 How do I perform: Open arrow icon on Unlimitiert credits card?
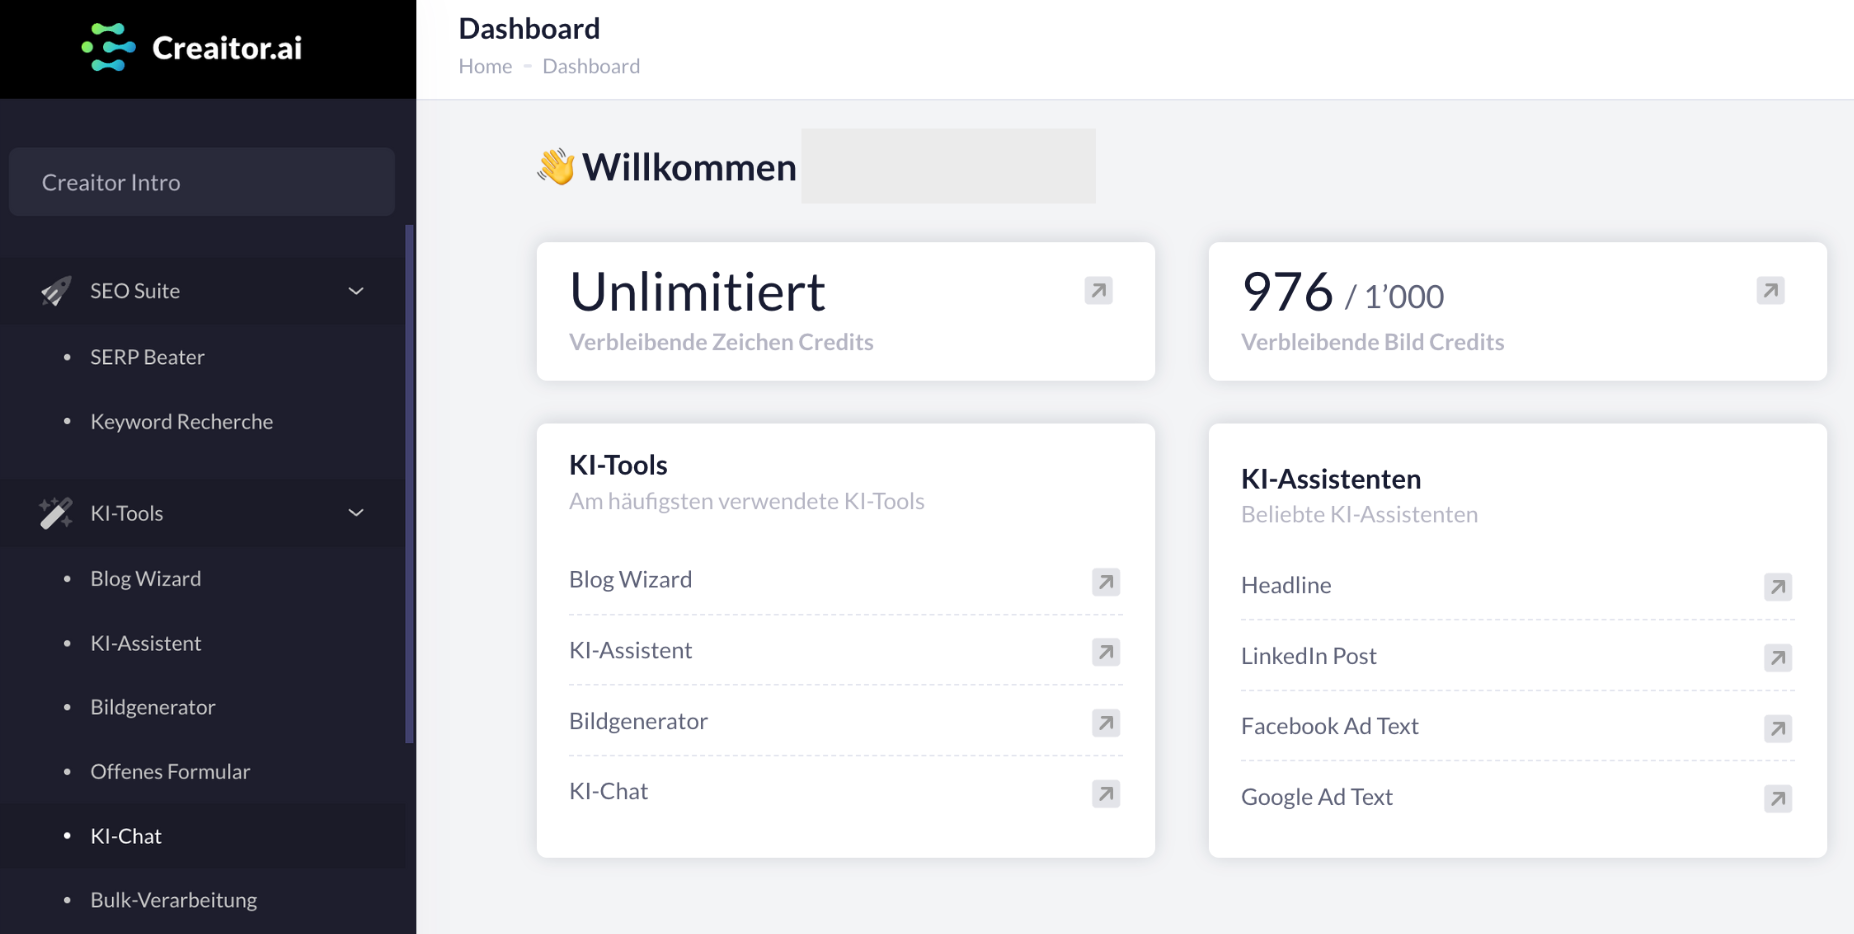coord(1098,291)
